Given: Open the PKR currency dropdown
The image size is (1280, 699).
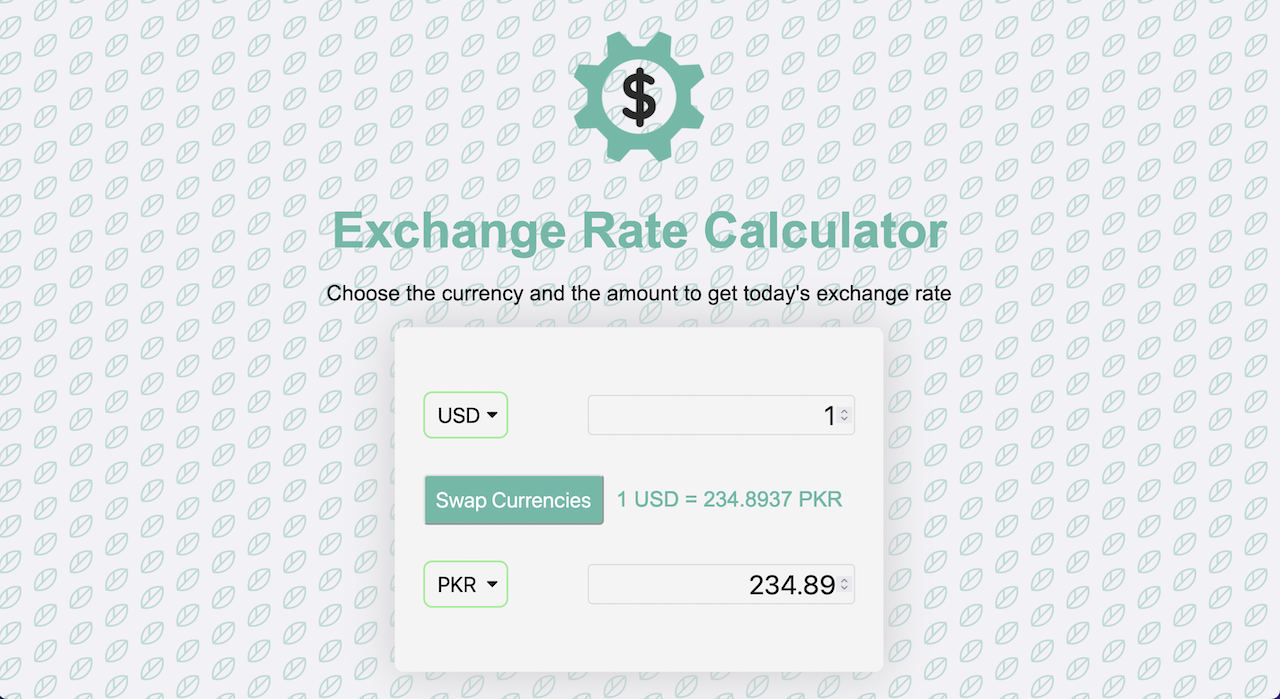Looking at the screenshot, I should [465, 584].
